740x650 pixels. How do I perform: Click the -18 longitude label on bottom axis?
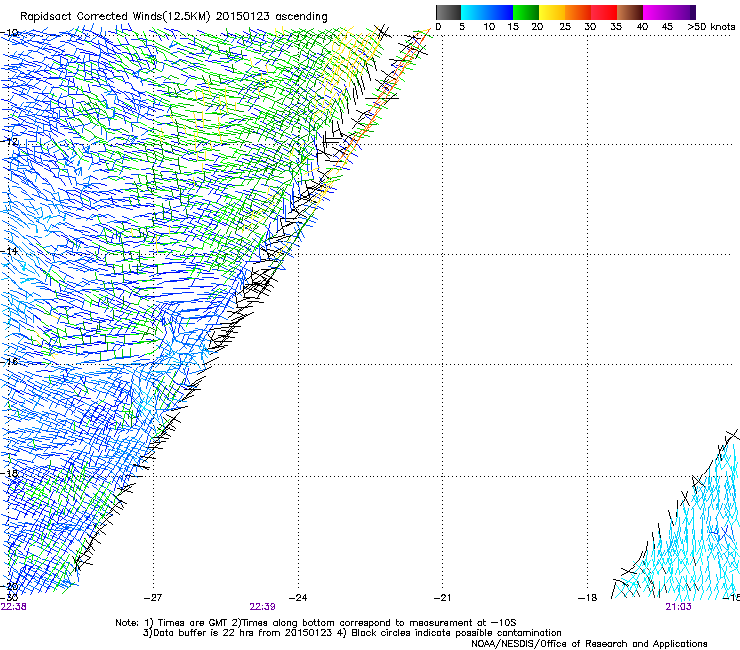pyautogui.click(x=588, y=598)
